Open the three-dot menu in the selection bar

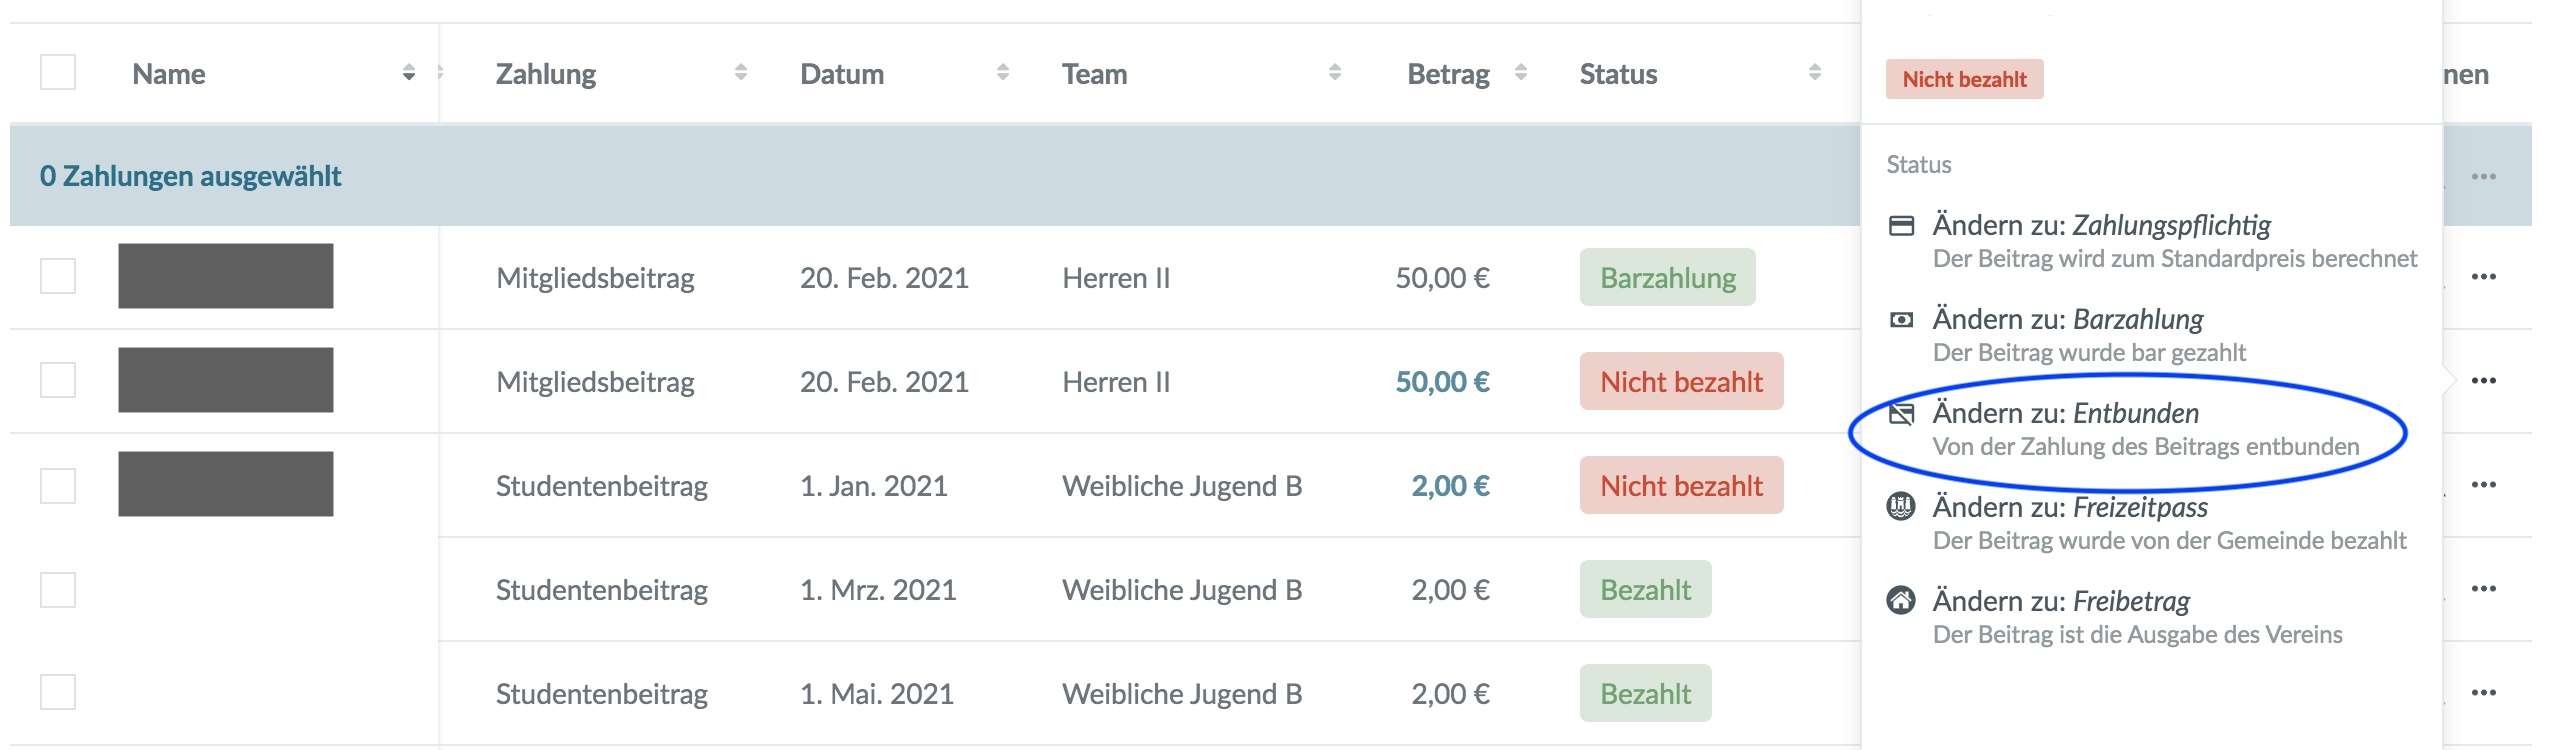pyautogui.click(x=2483, y=176)
